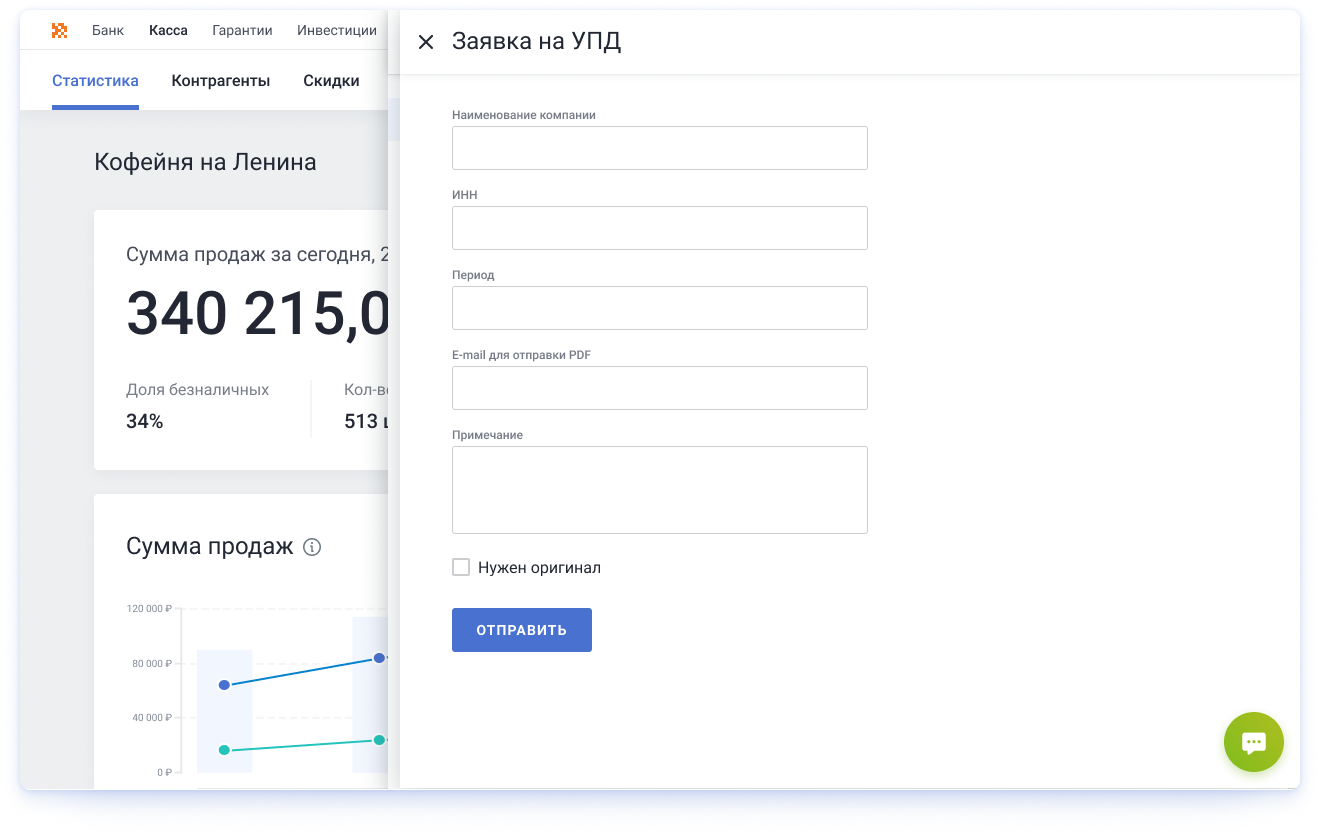Image resolution: width=1320 pixels, height=840 pixels.
Task: Click the orange logo in the top bar
Action: point(60,30)
